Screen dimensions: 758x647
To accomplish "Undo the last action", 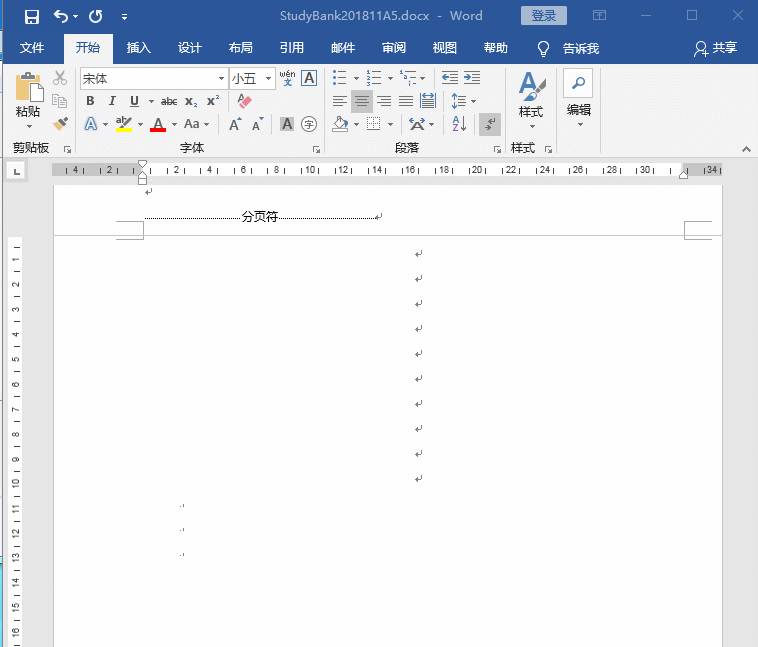I will (61, 16).
